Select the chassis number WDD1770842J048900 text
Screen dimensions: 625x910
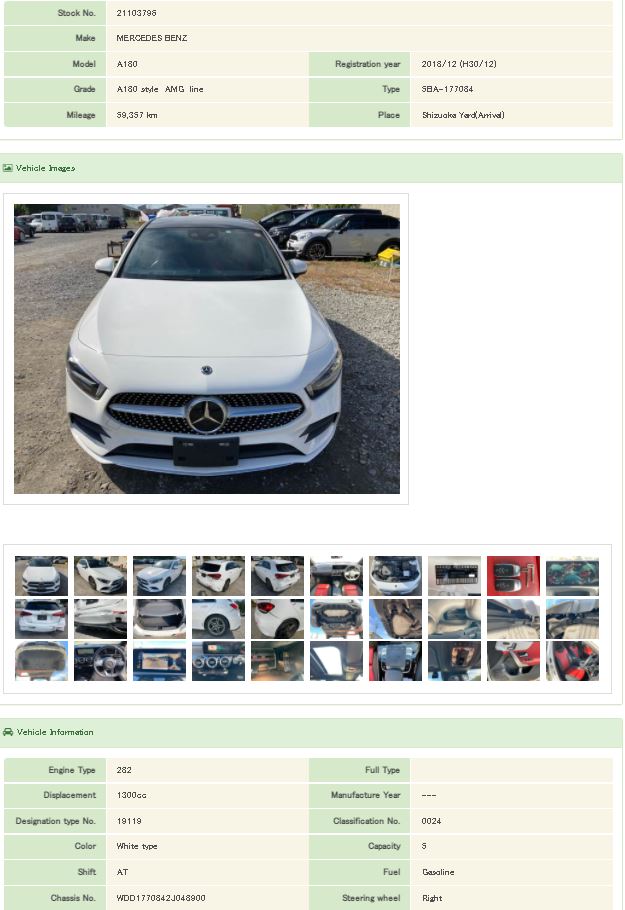(x=161, y=898)
